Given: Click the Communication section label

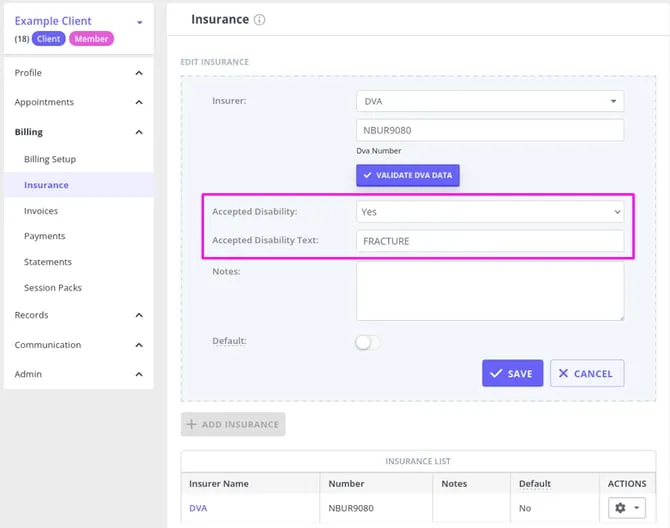Looking at the screenshot, I should pyautogui.click(x=47, y=345).
